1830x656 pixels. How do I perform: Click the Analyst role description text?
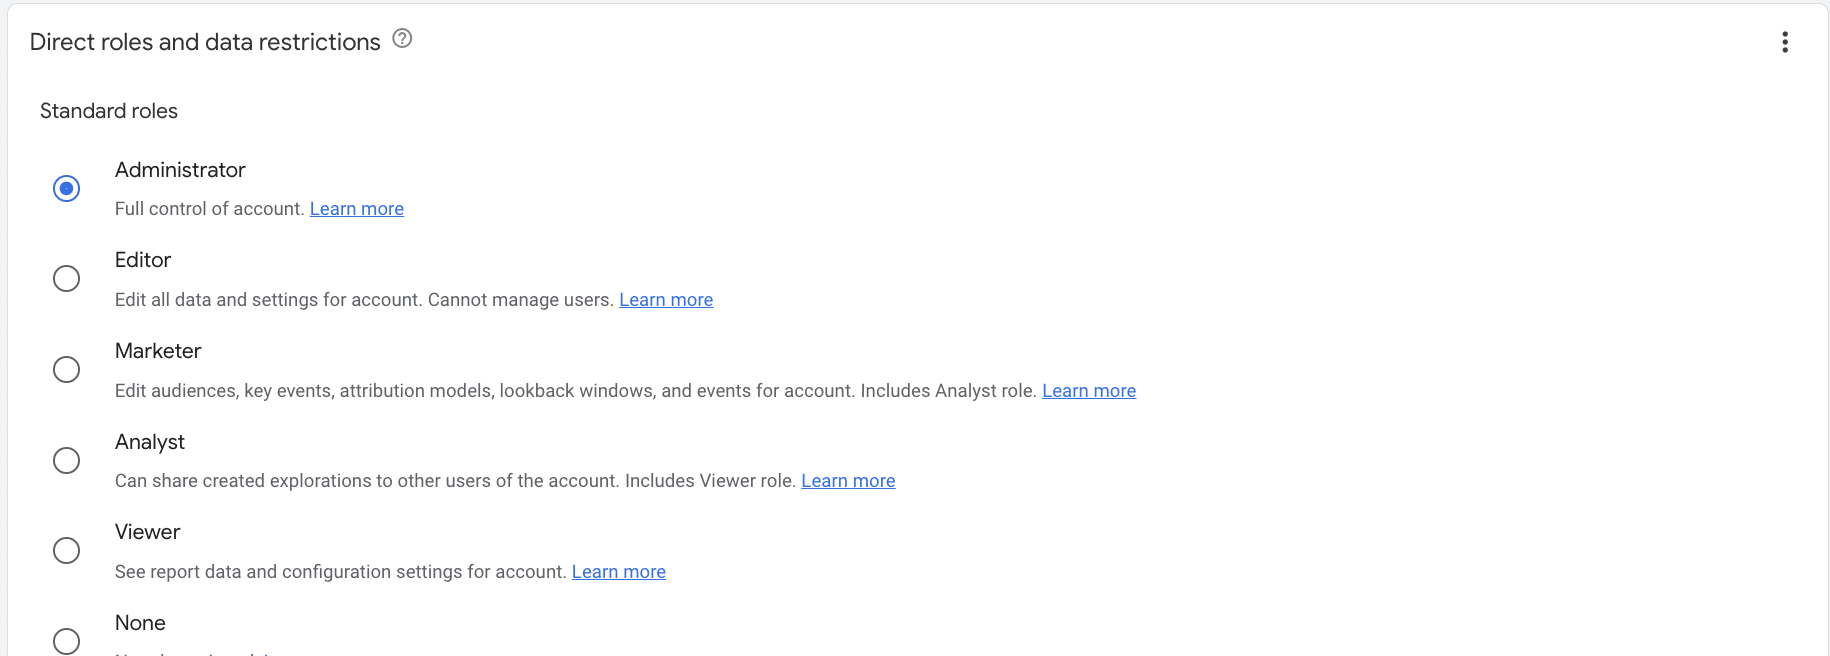tap(450, 480)
